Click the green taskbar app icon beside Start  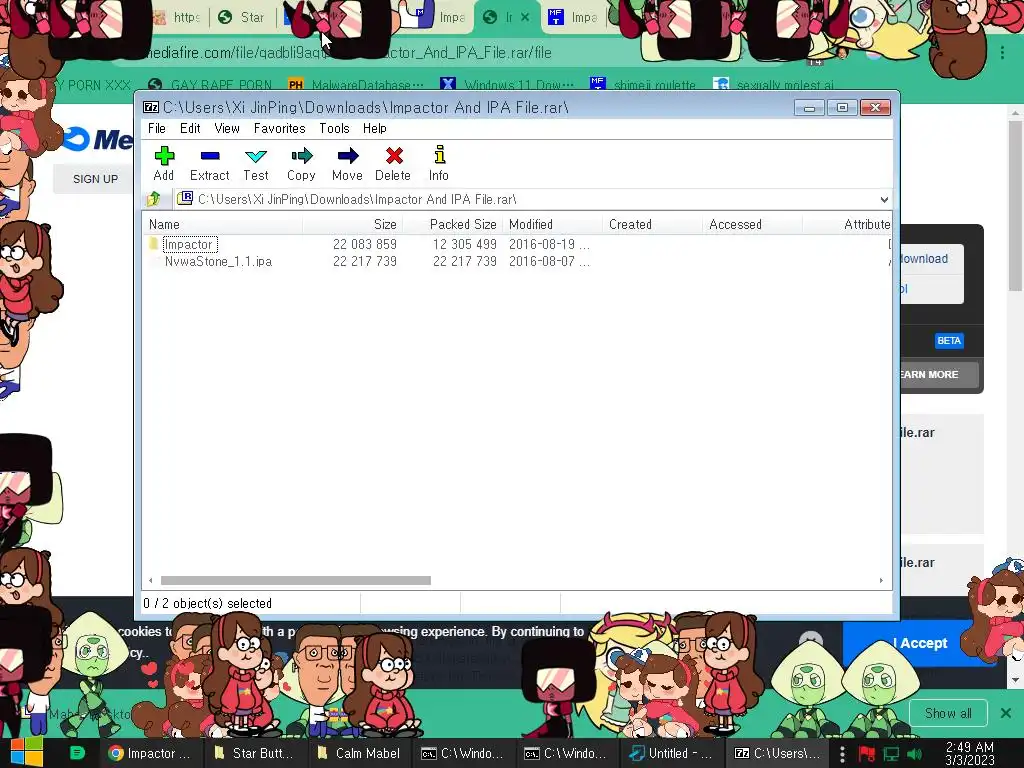tap(76, 753)
